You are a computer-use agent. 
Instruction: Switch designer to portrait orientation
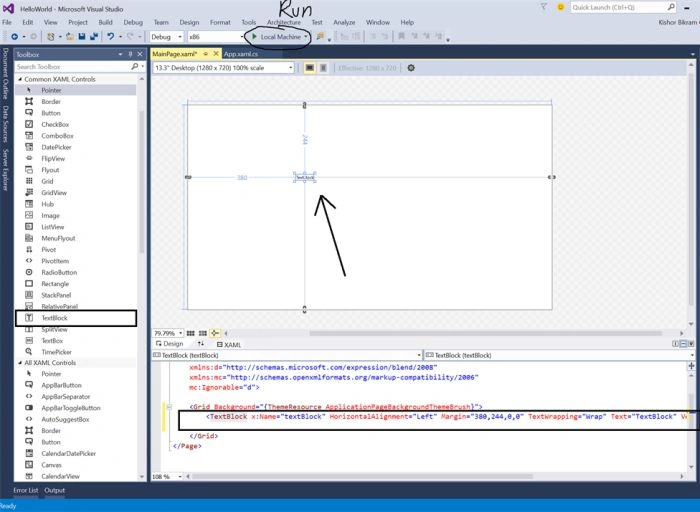pyautogui.click(x=323, y=68)
